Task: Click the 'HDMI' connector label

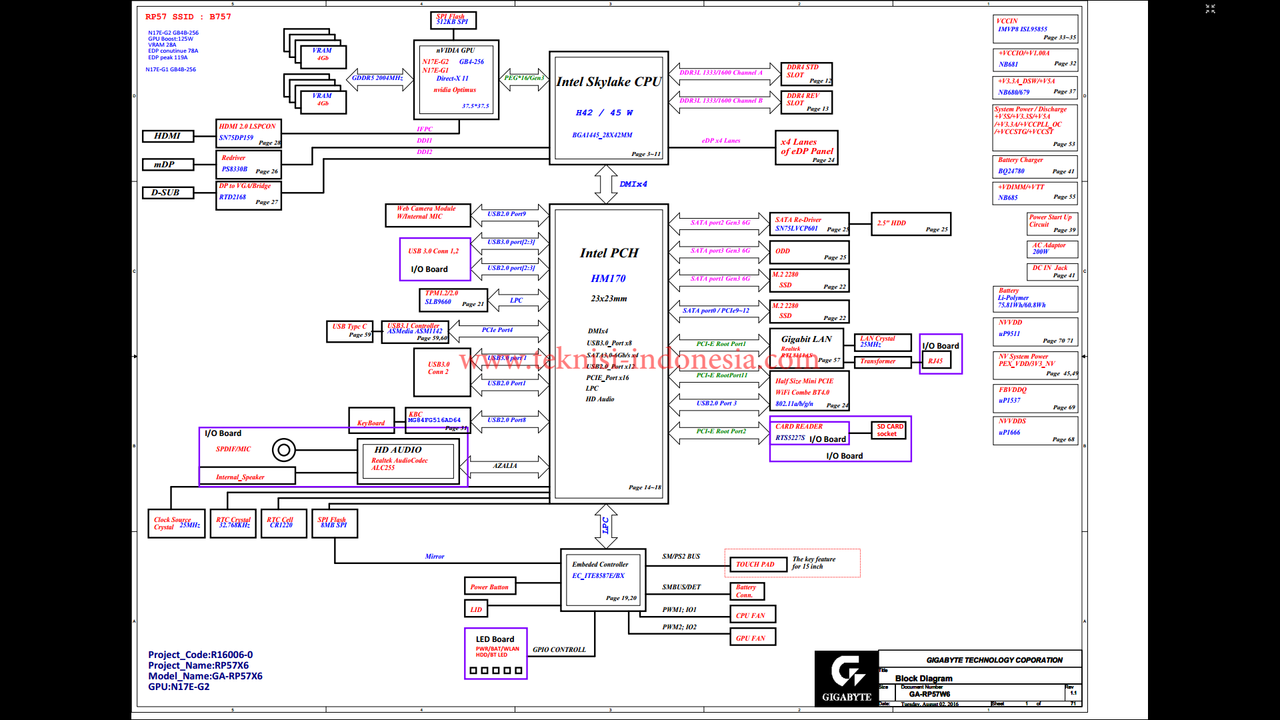Action: pos(168,136)
